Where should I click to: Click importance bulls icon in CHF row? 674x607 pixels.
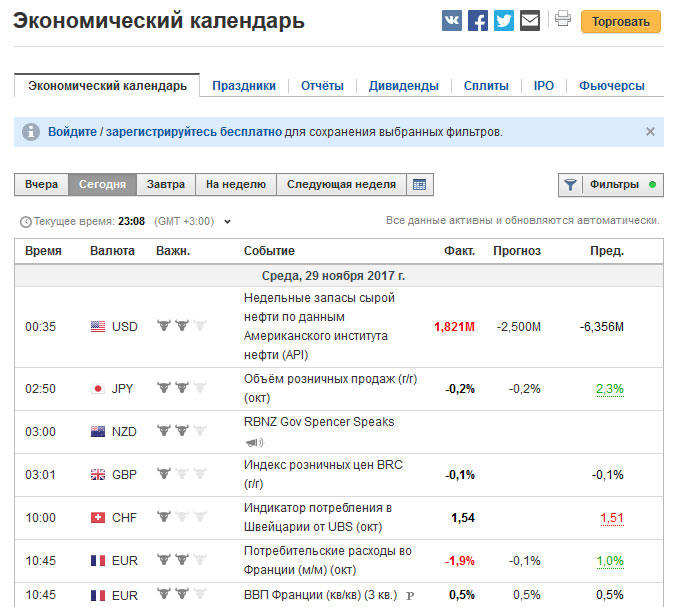coord(181,516)
